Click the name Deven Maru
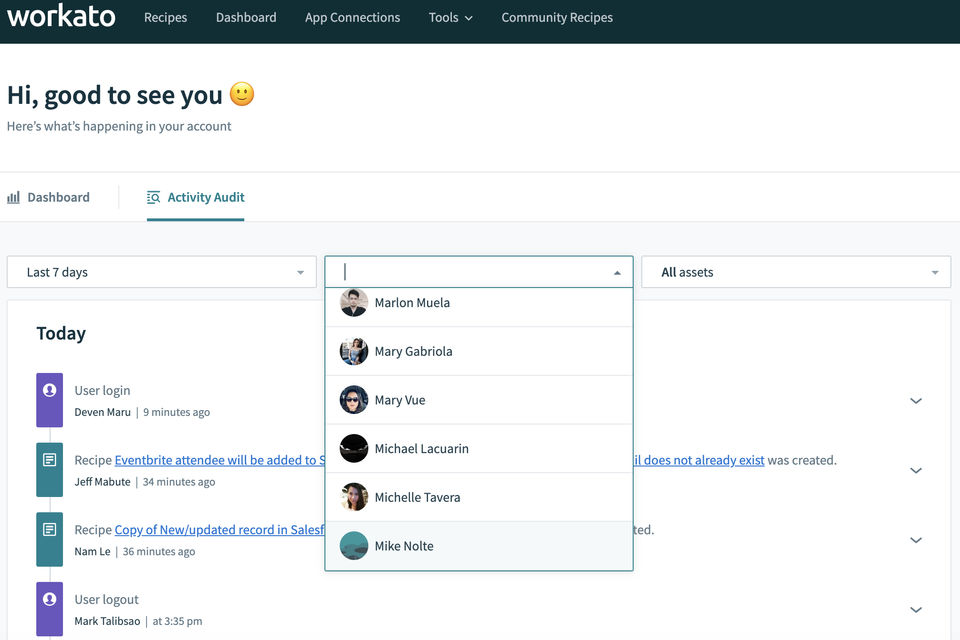Image resolution: width=960 pixels, height=640 pixels. click(102, 412)
